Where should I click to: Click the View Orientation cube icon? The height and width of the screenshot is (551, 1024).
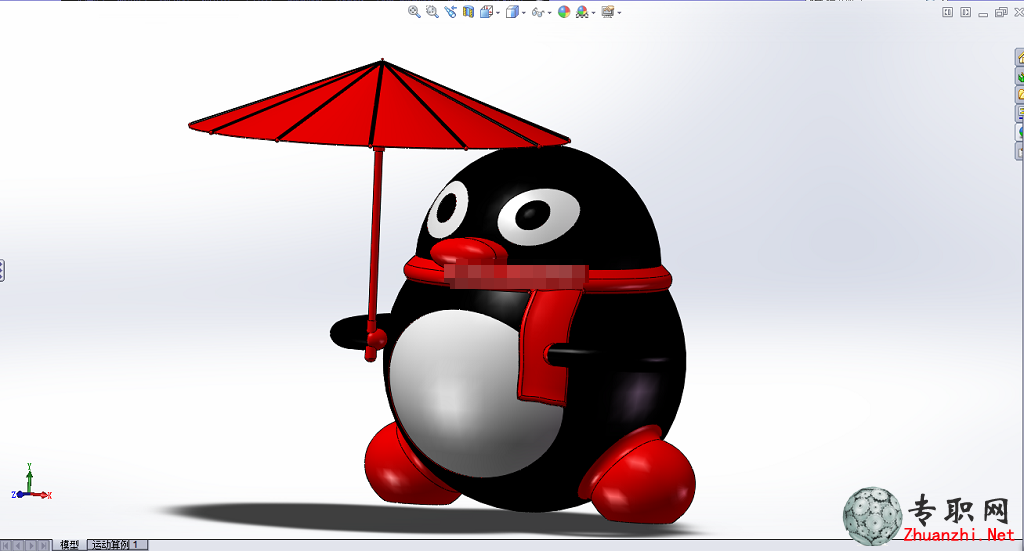[487, 12]
